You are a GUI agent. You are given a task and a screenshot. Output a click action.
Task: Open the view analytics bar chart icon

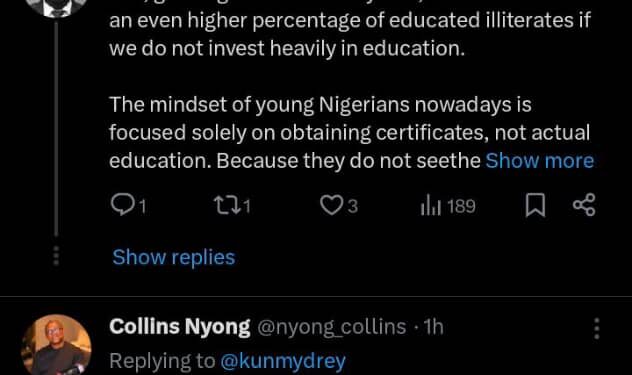430,205
